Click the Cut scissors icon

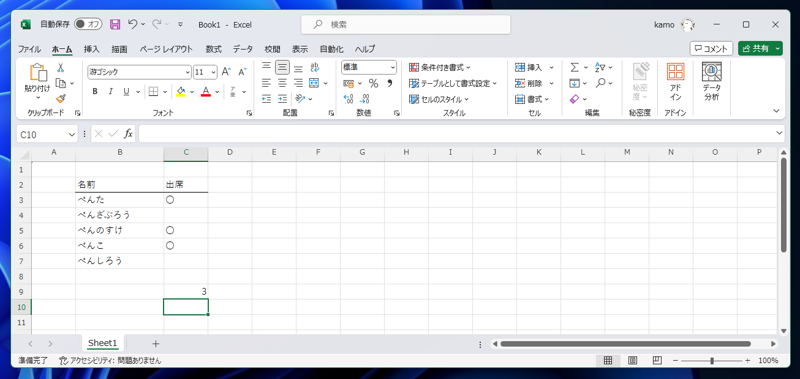click(x=60, y=67)
